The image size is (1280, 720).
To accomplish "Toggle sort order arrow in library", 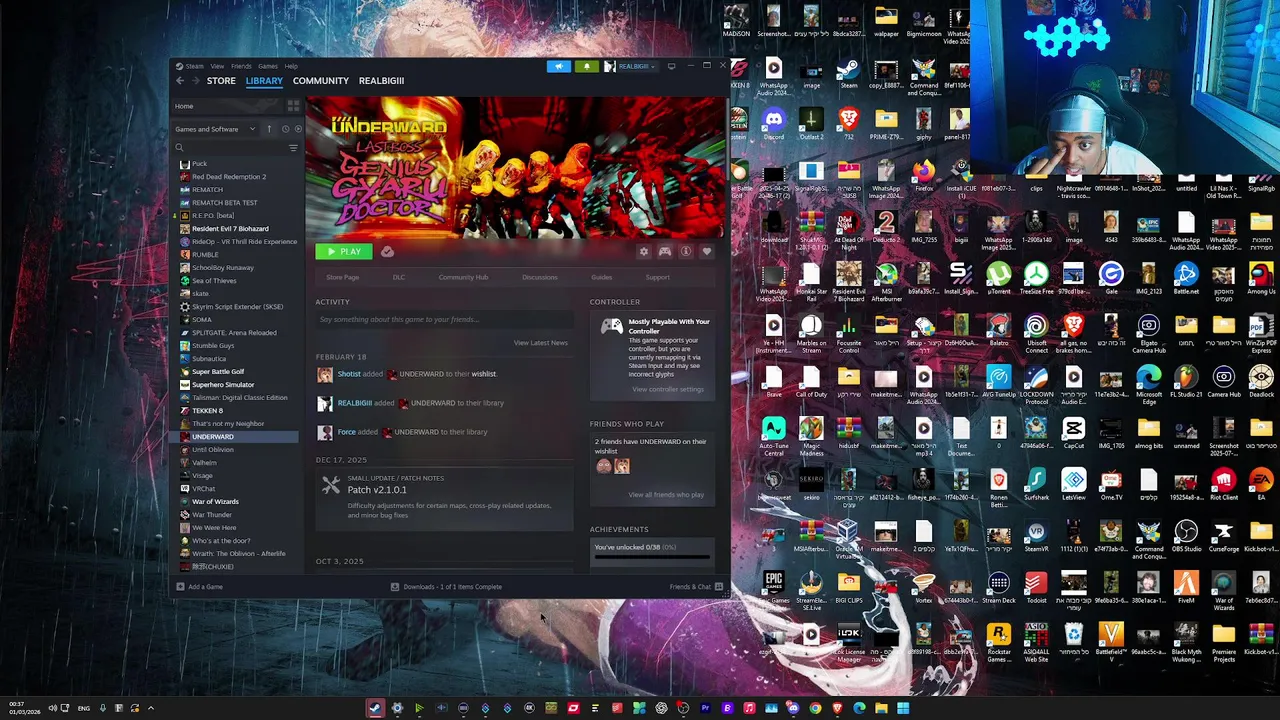I will pyautogui.click(x=268, y=129).
